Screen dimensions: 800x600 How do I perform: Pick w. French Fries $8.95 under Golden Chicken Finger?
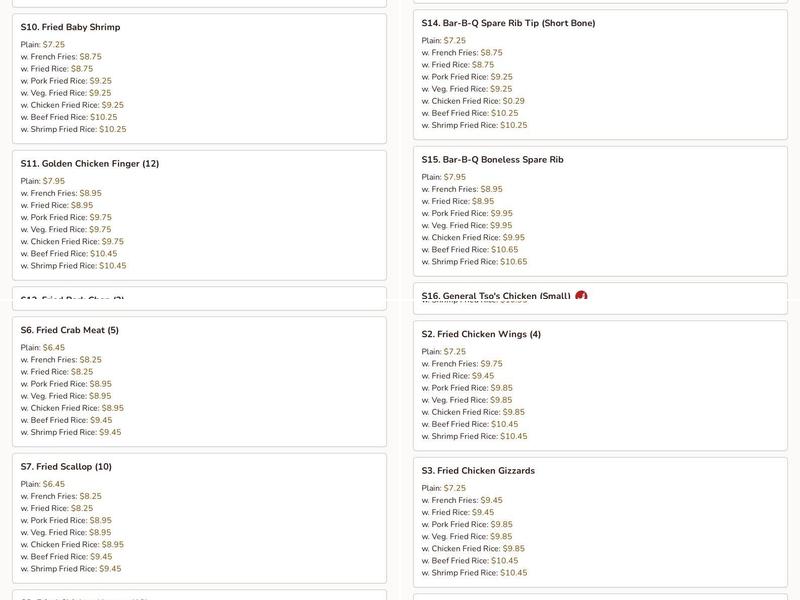click(x=61, y=193)
